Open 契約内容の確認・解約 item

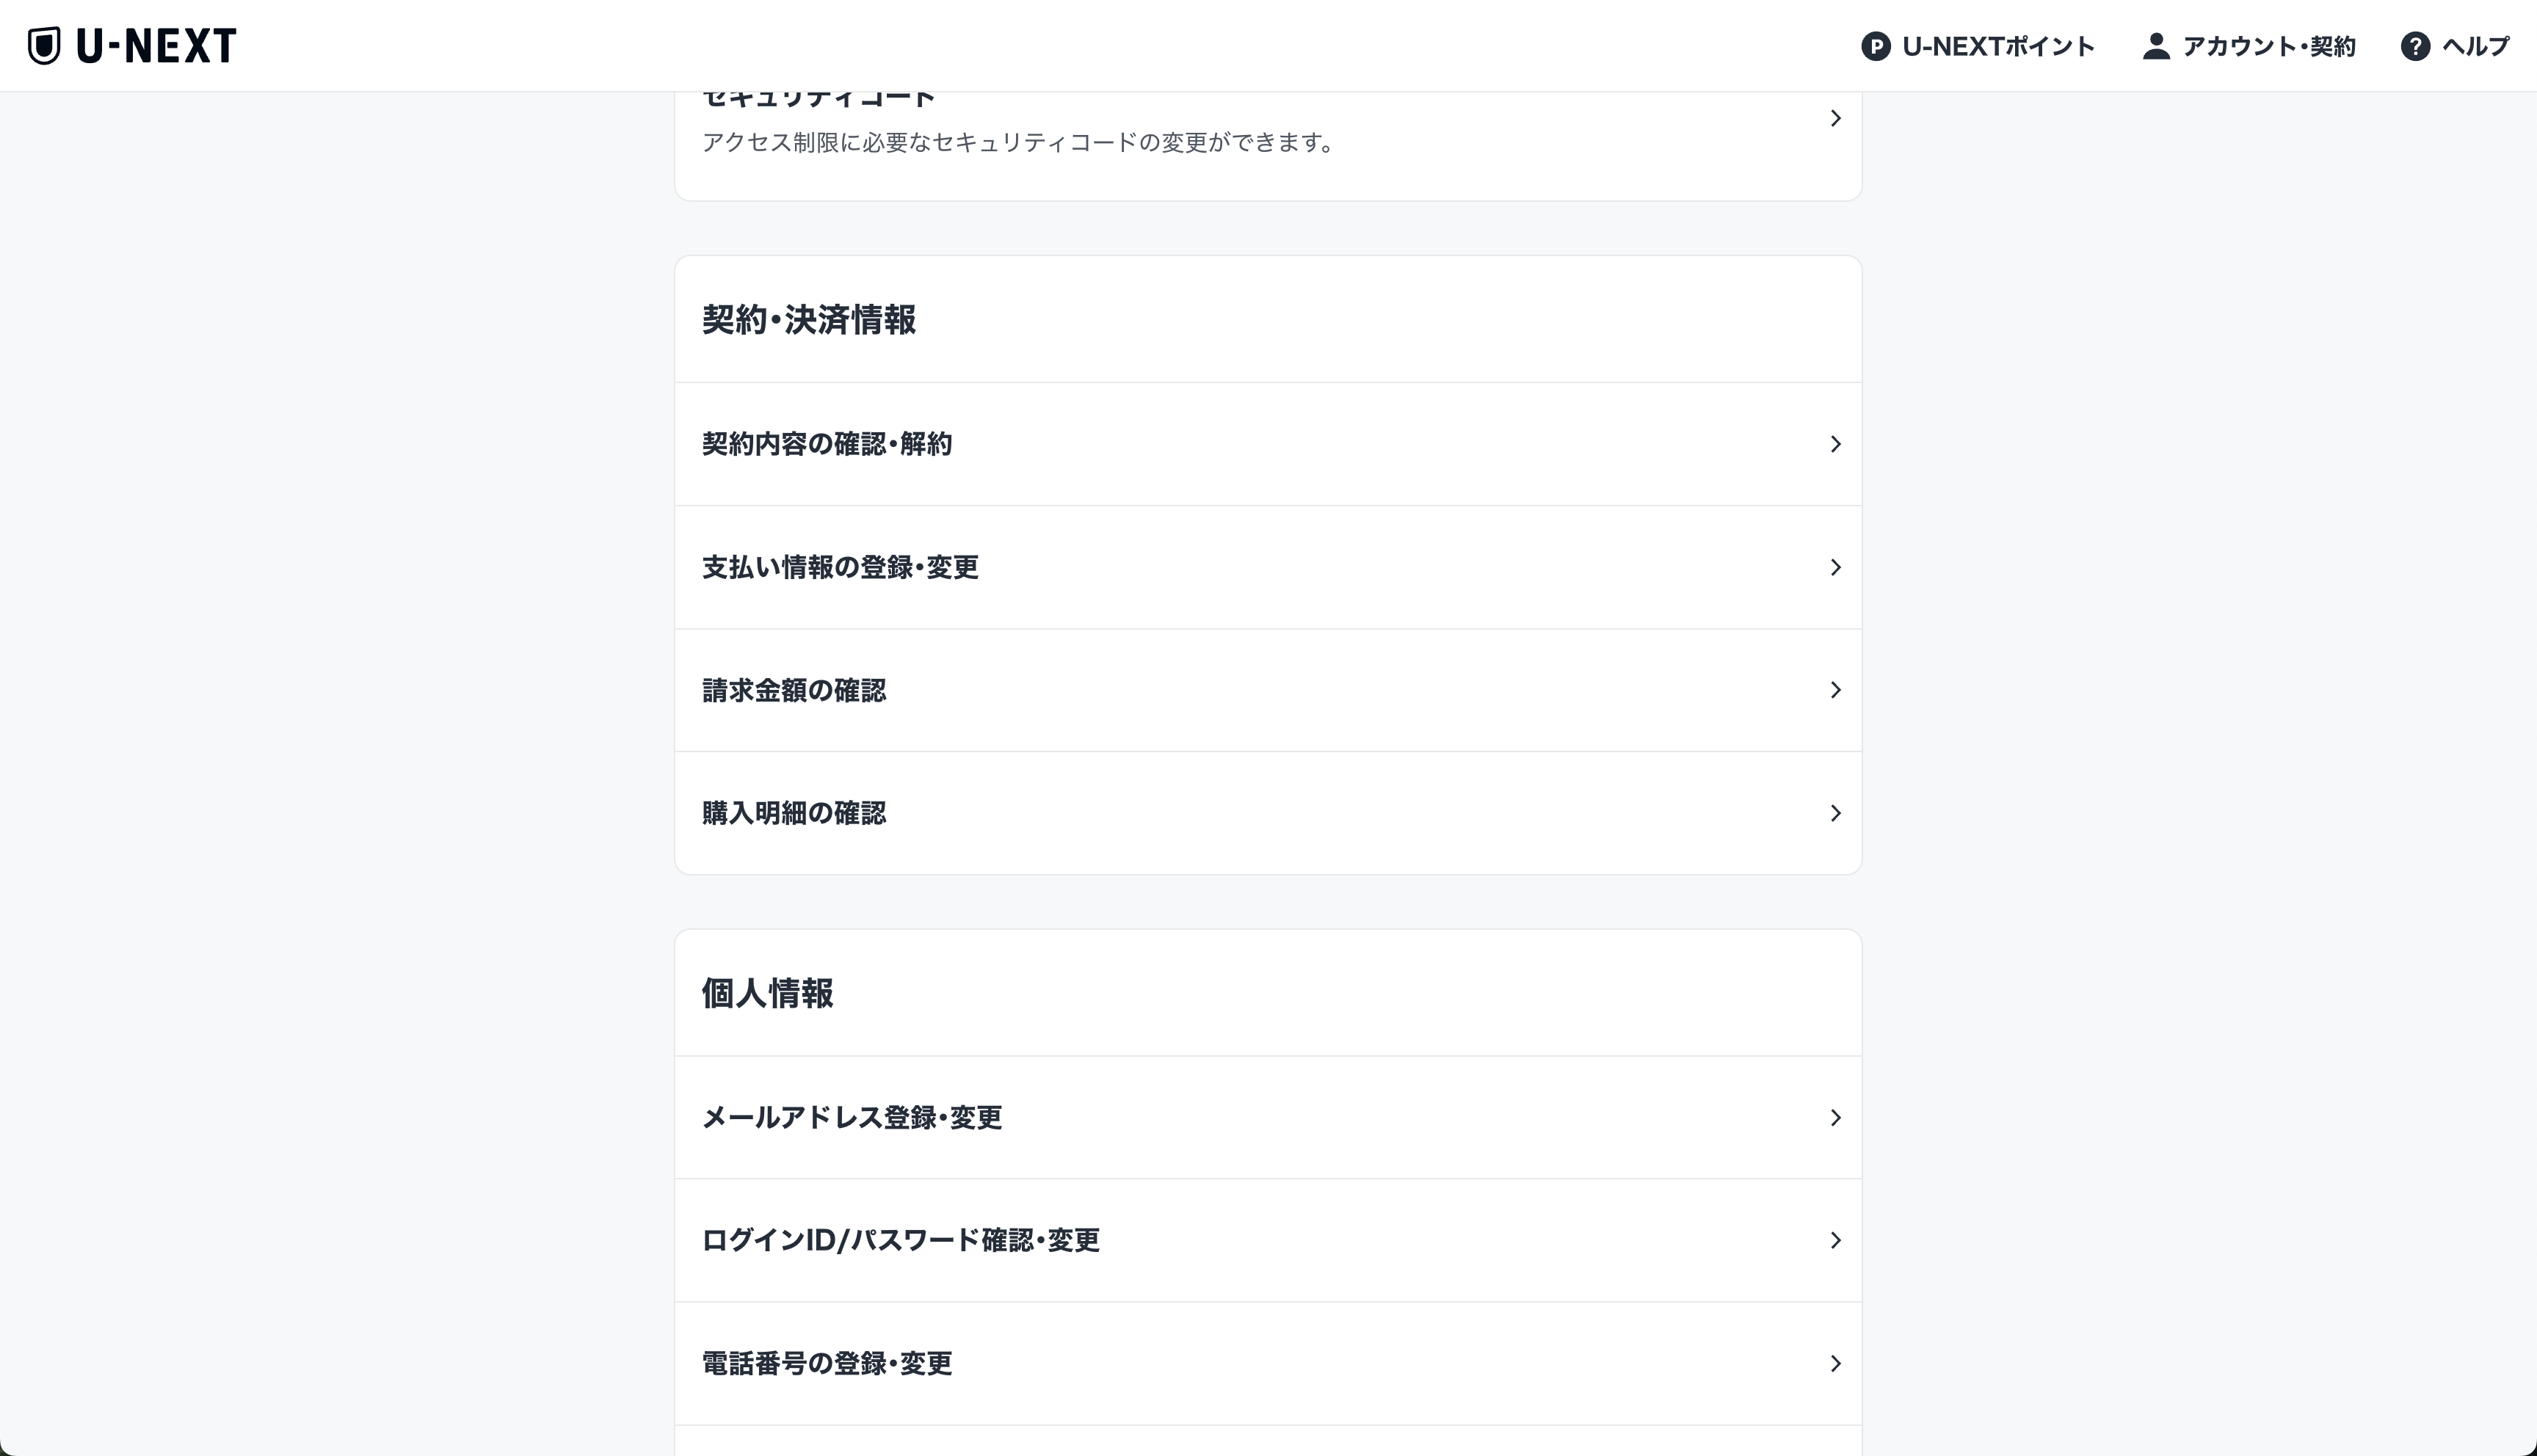(827, 444)
